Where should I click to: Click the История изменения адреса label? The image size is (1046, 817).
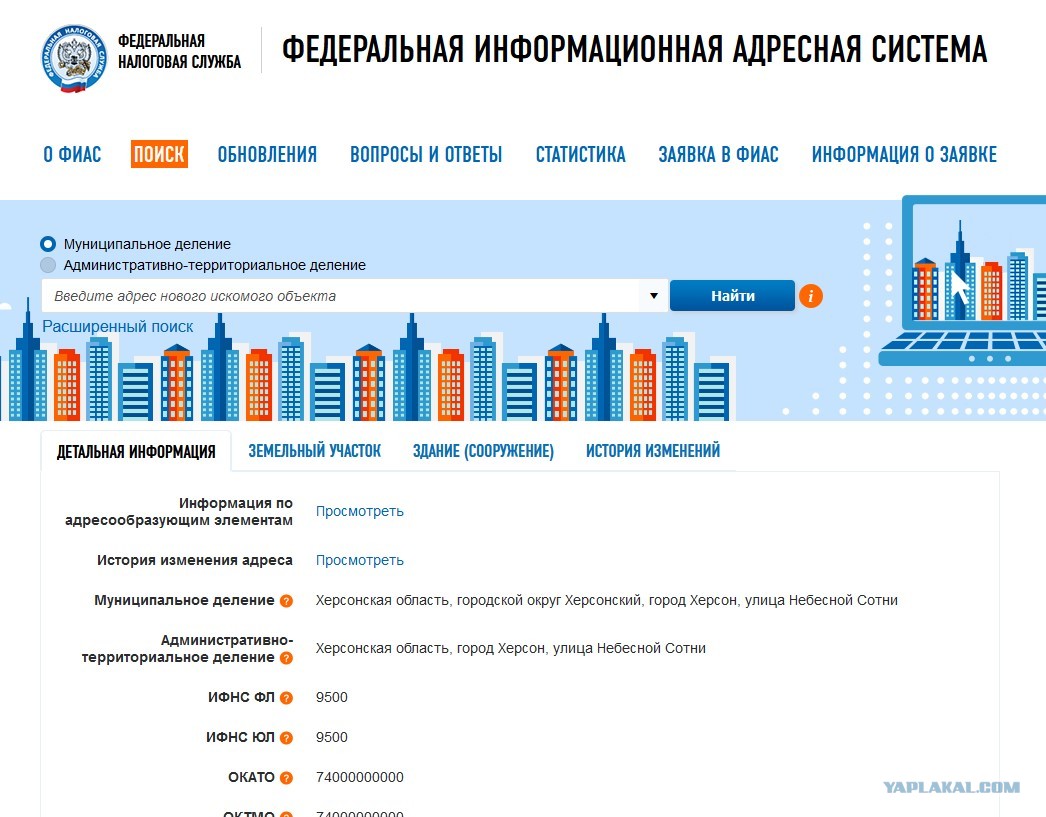coord(195,560)
